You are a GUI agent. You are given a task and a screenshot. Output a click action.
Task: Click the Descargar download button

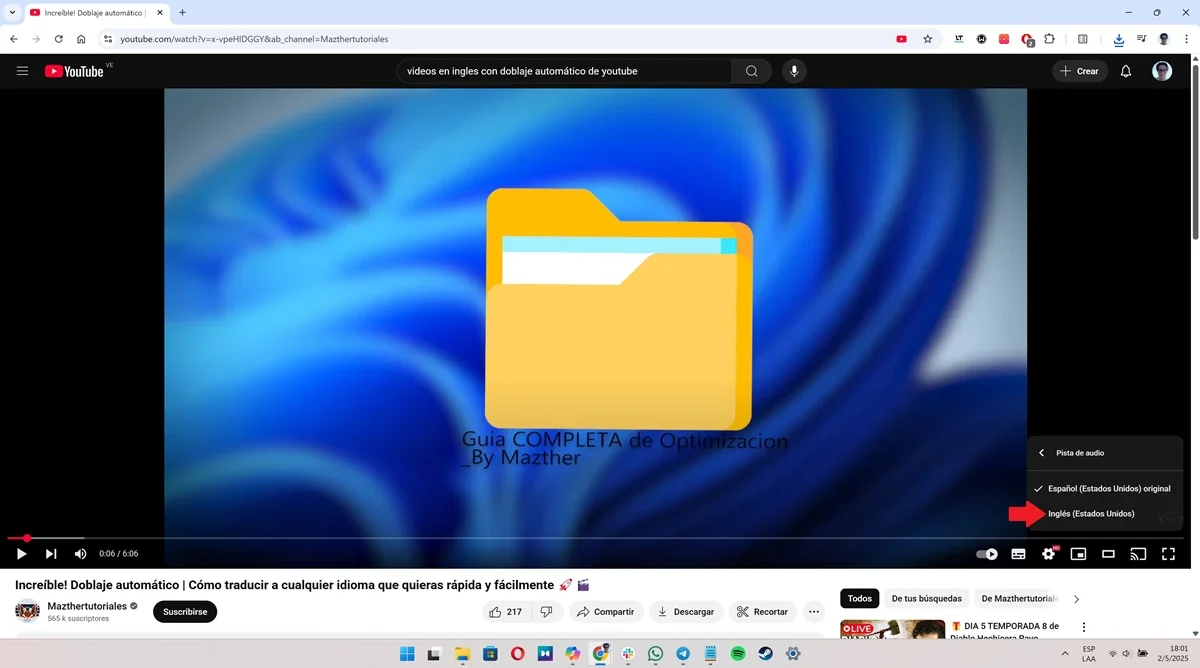coord(686,611)
